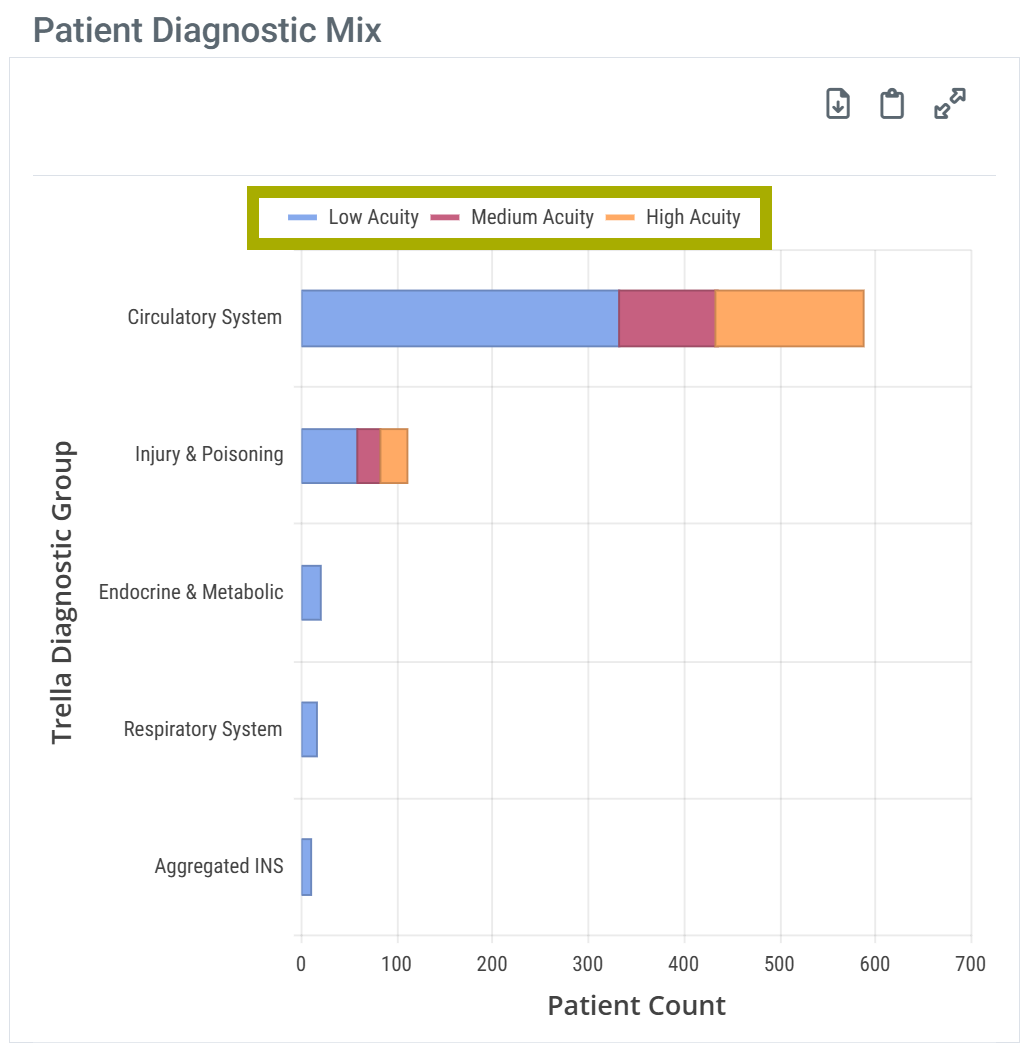Click the magenta Medium Acuity legend swatch
Screen dimensions: 1027x1059
point(445,217)
